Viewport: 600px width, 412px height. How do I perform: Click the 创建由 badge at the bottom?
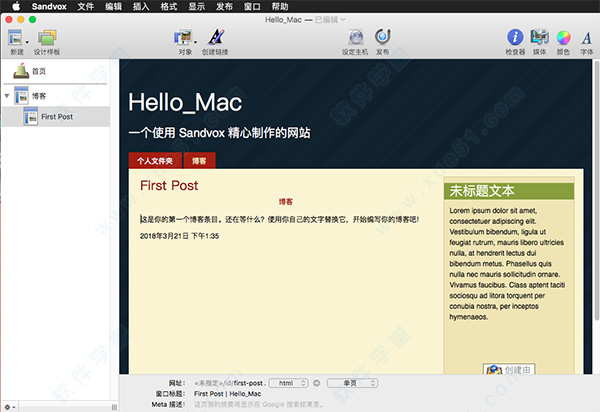[x=509, y=369]
